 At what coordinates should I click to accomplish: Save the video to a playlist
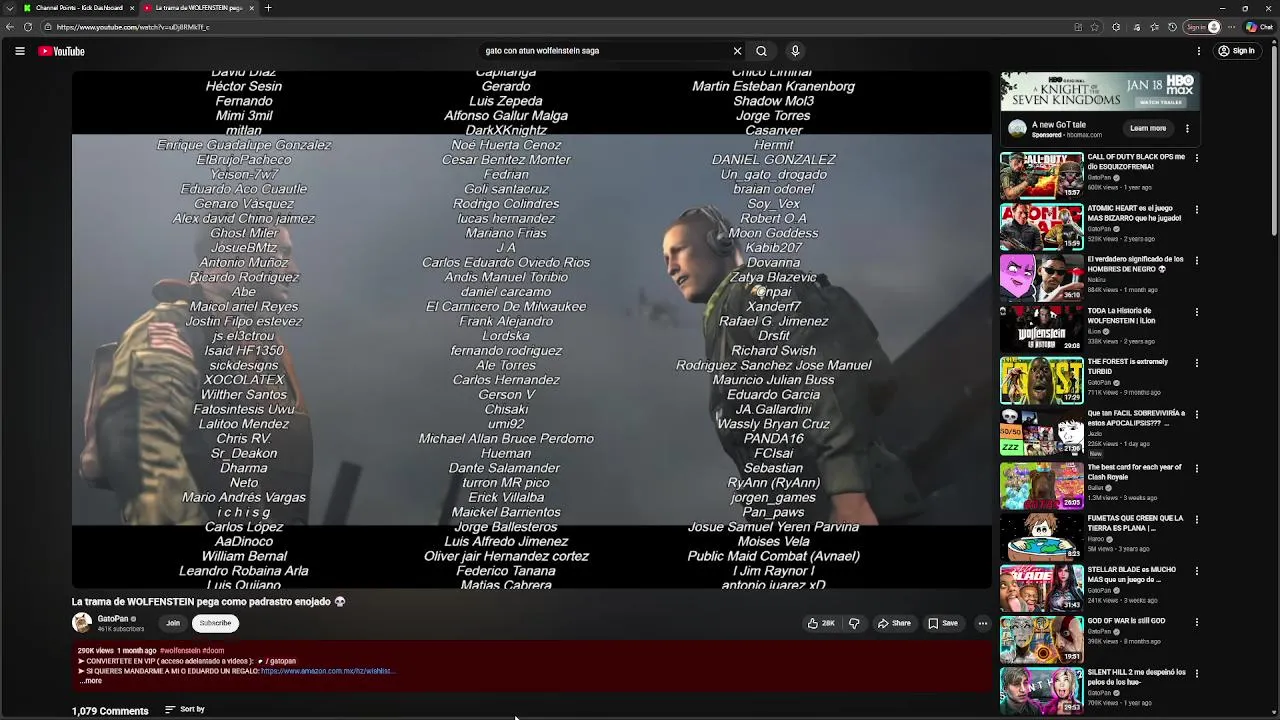943,623
